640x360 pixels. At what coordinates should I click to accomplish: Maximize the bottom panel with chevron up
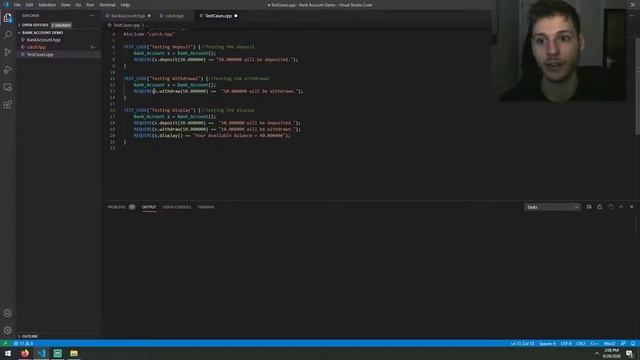click(621, 207)
